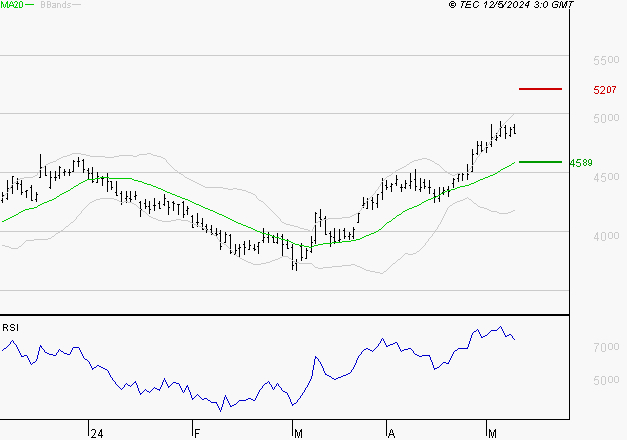
Task: Click the last M May marker on time axis
Action: 492,434
